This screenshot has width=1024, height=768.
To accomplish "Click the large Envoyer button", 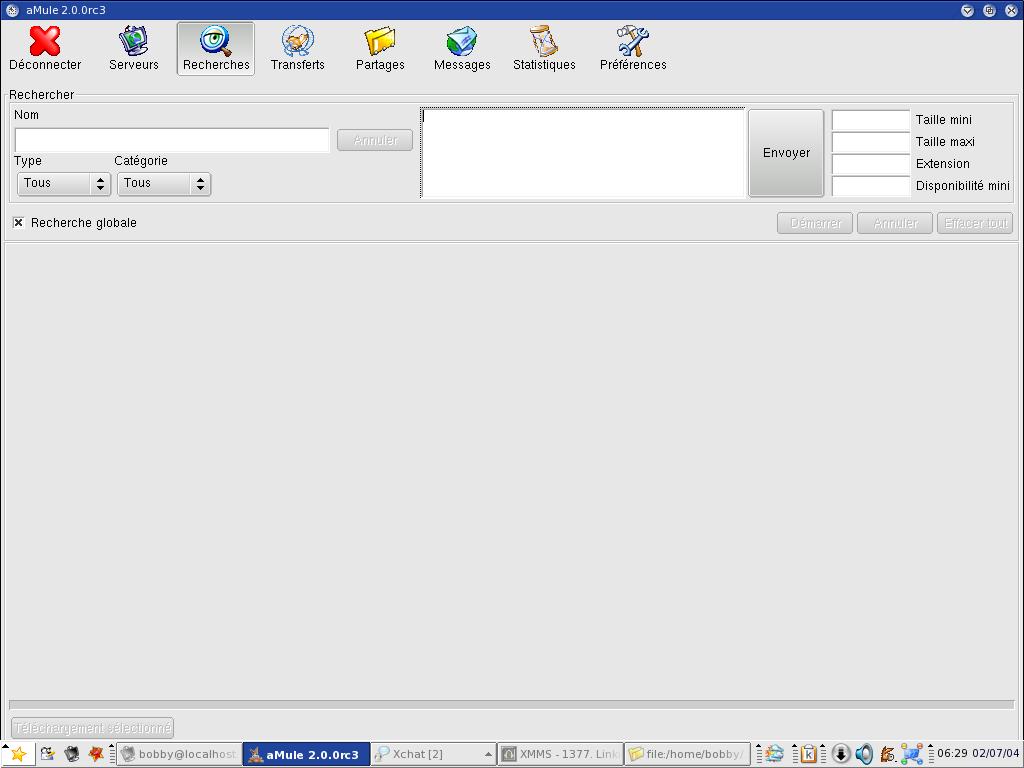I will click(786, 153).
